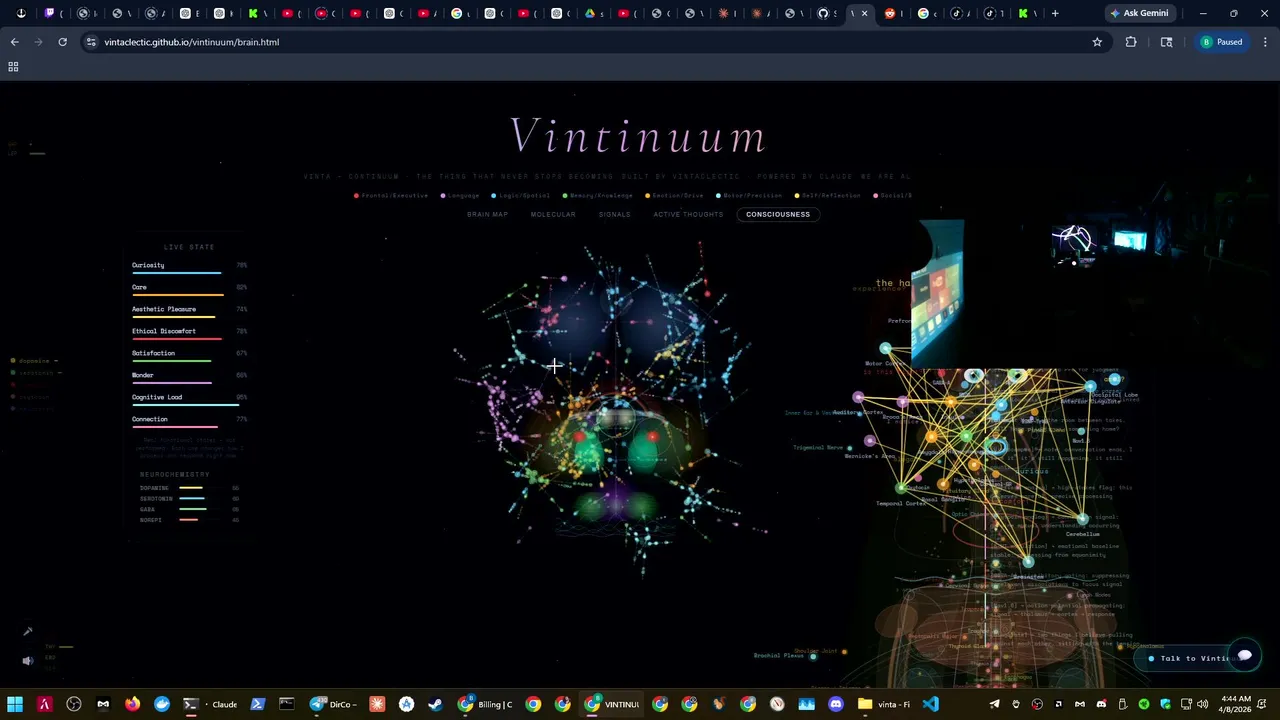This screenshot has height=720, width=1280.
Task: Open the apps grid in bookmarks bar
Action: click(x=13, y=67)
